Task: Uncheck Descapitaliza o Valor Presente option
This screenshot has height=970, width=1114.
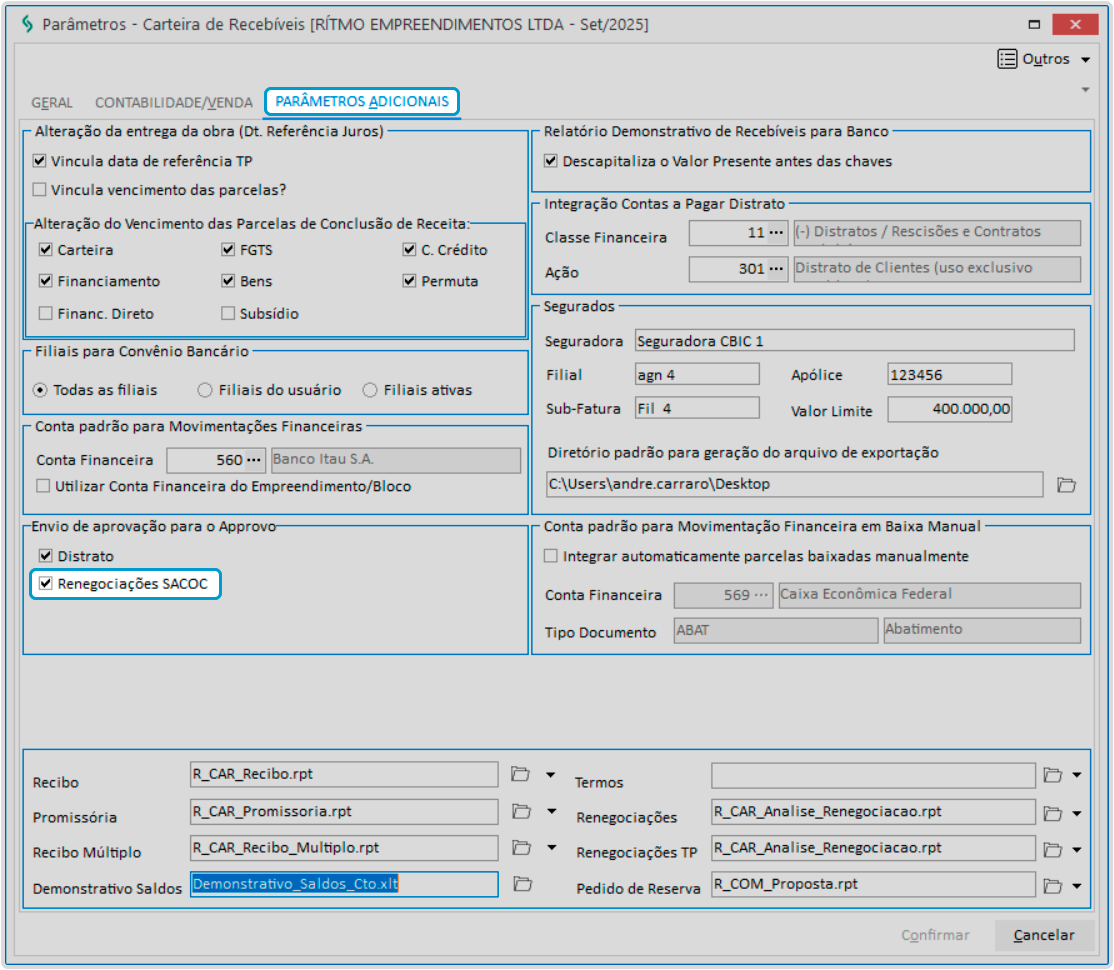Action: pyautogui.click(x=551, y=161)
